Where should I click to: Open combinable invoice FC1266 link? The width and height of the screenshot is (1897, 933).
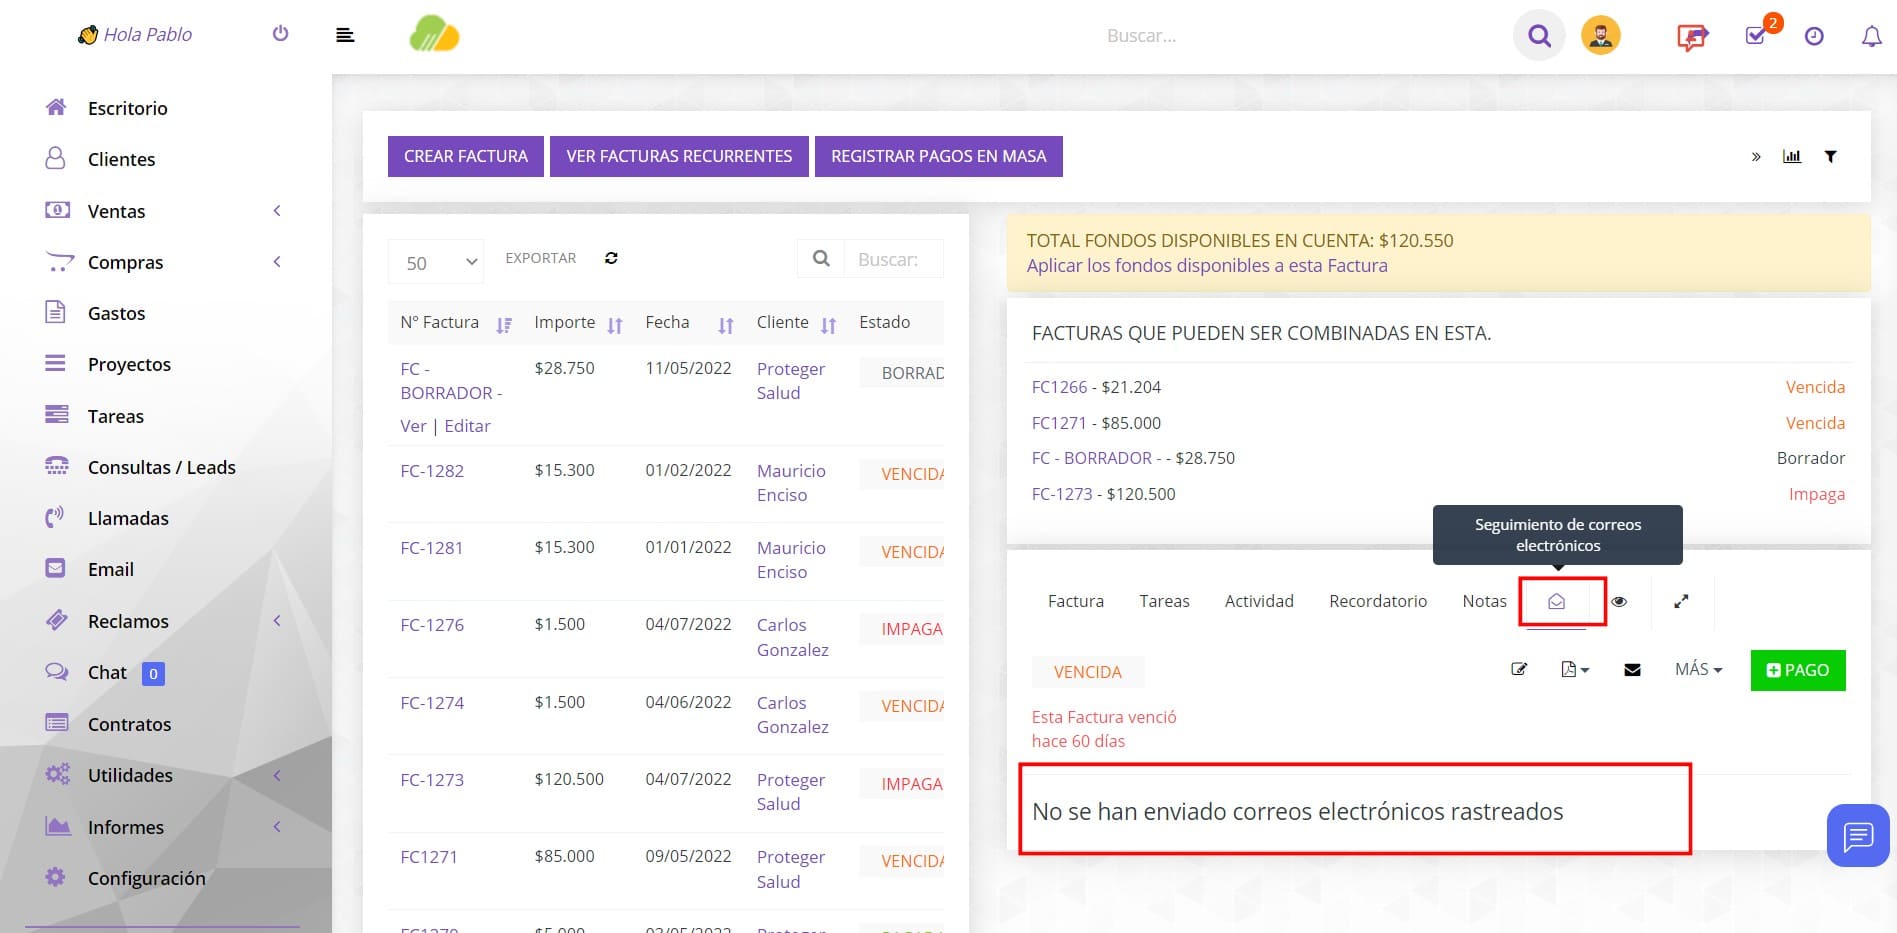[x=1059, y=387]
